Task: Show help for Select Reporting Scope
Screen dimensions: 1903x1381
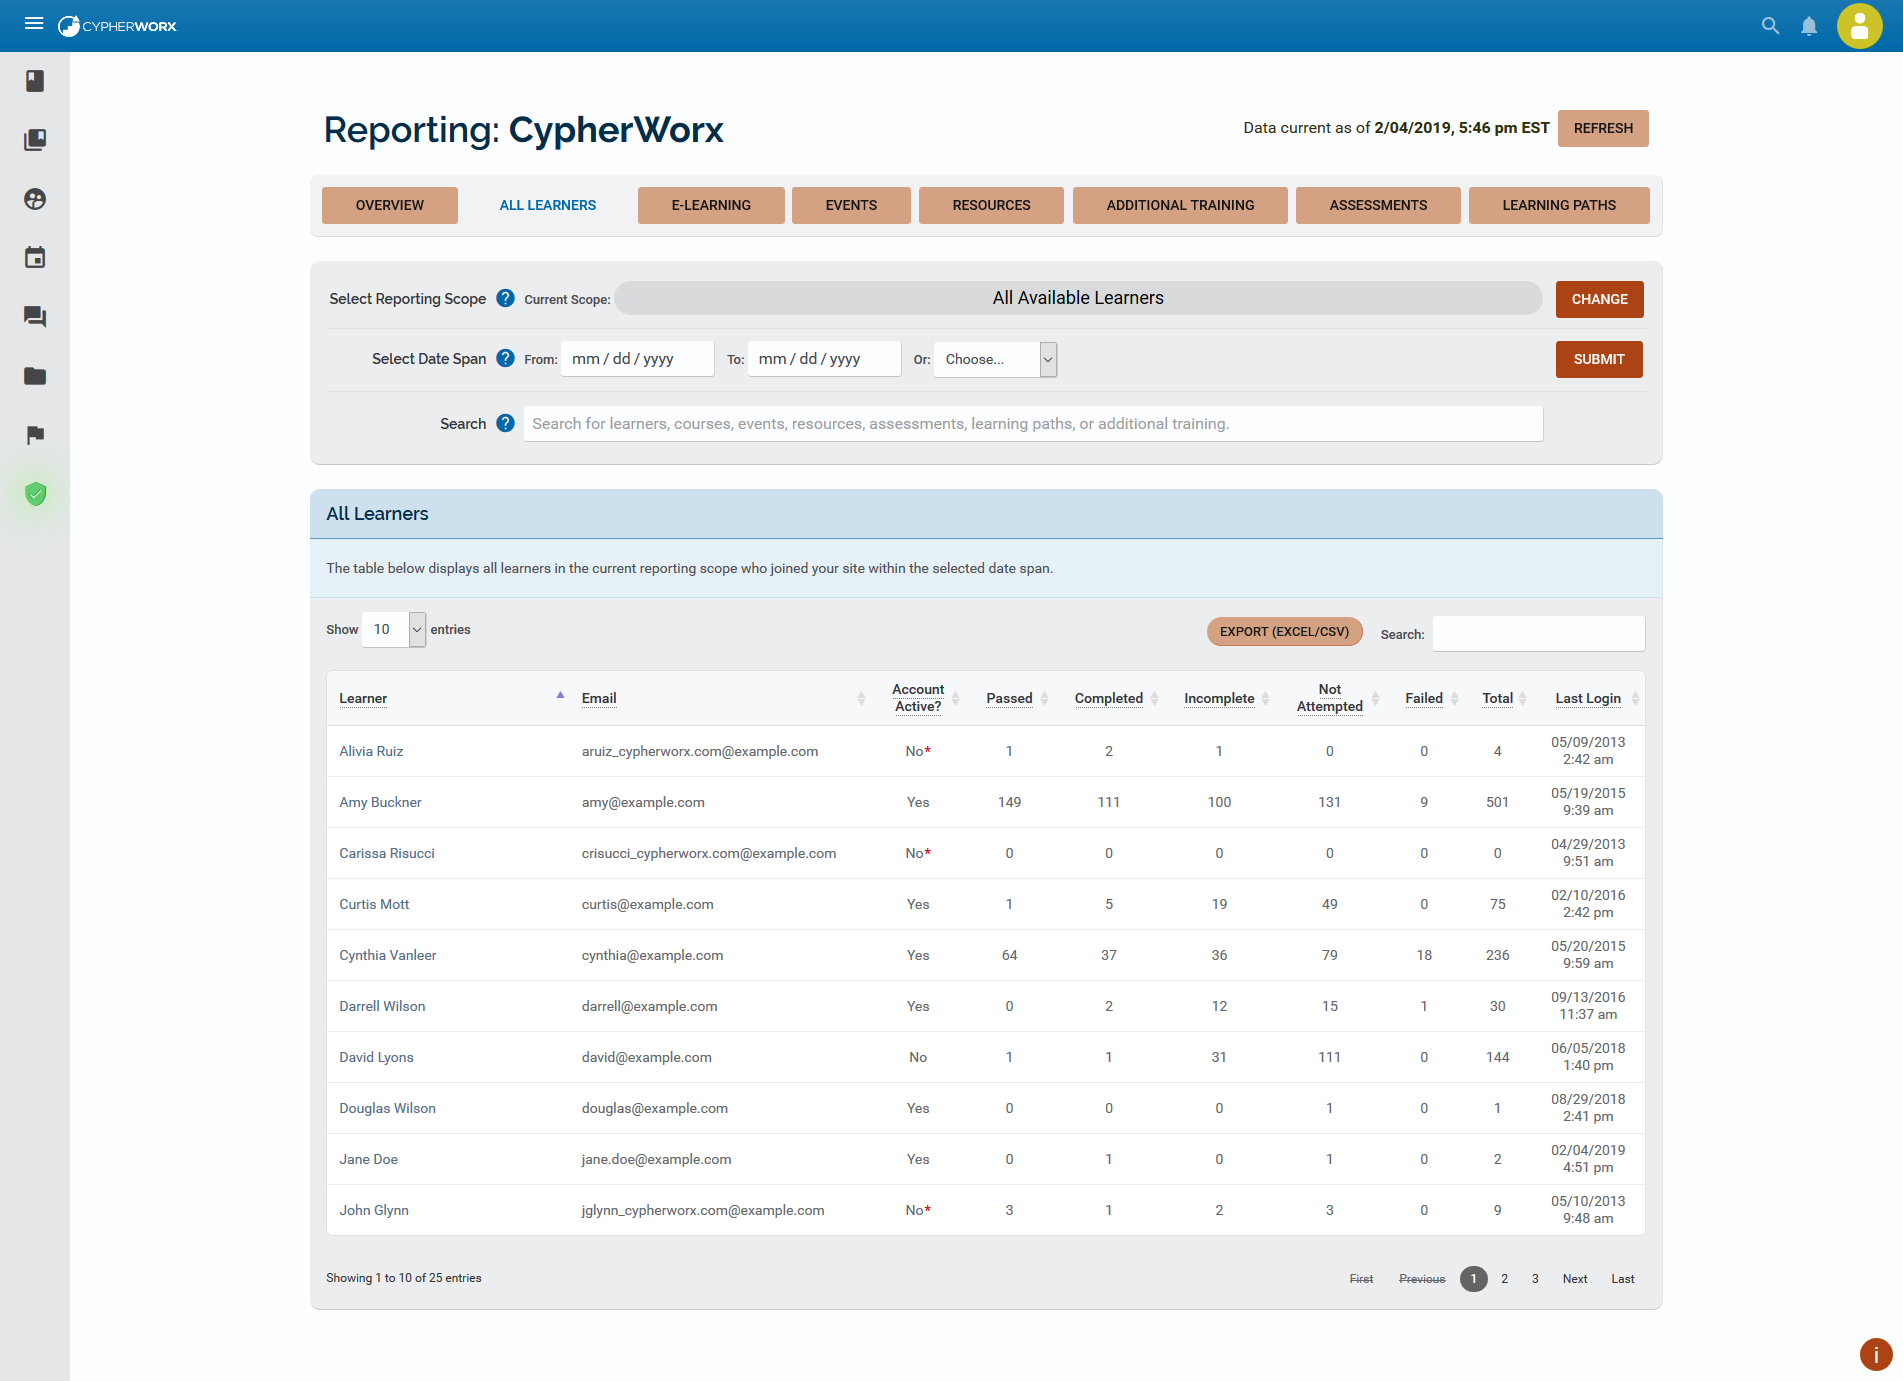Action: (505, 298)
